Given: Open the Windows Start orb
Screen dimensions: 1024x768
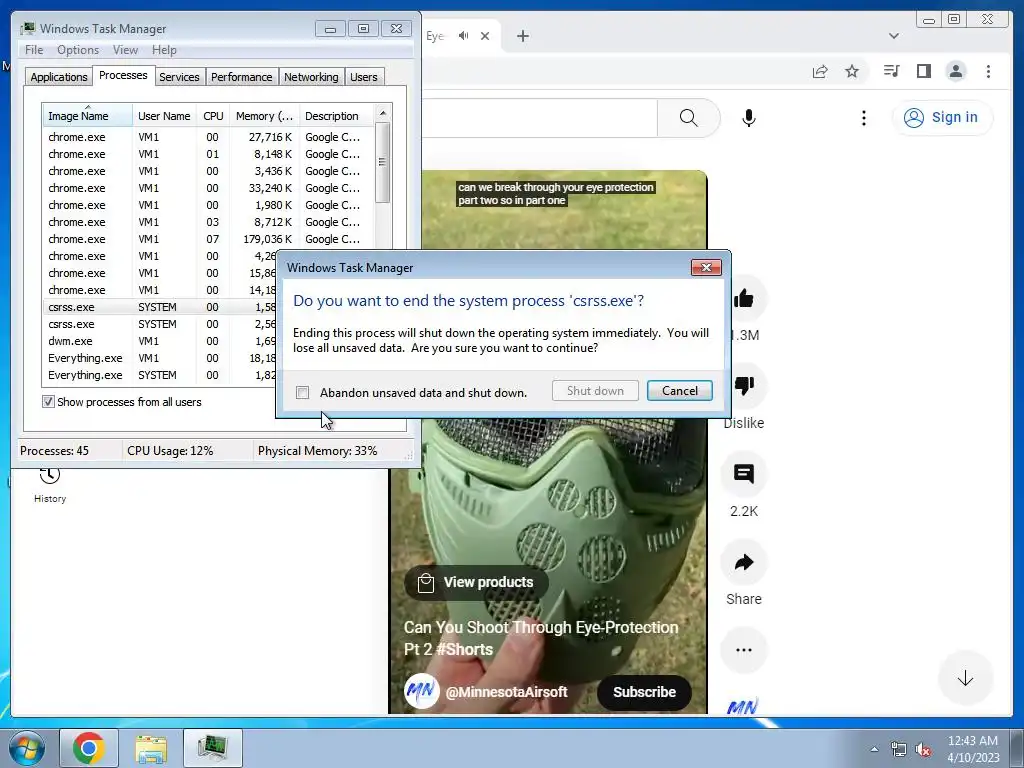Looking at the screenshot, I should [x=27, y=748].
